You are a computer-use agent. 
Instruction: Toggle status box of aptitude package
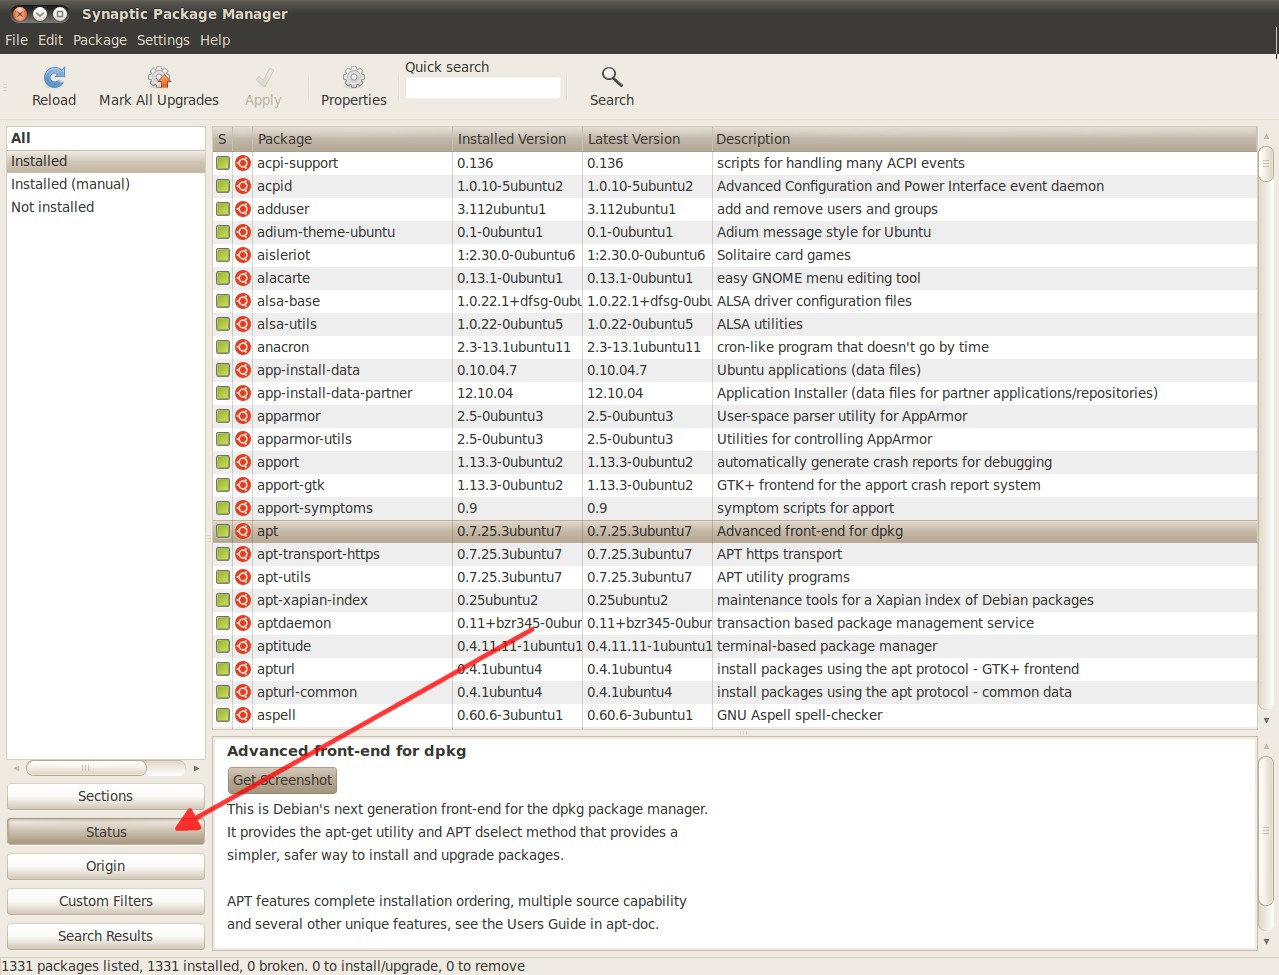[x=223, y=646]
